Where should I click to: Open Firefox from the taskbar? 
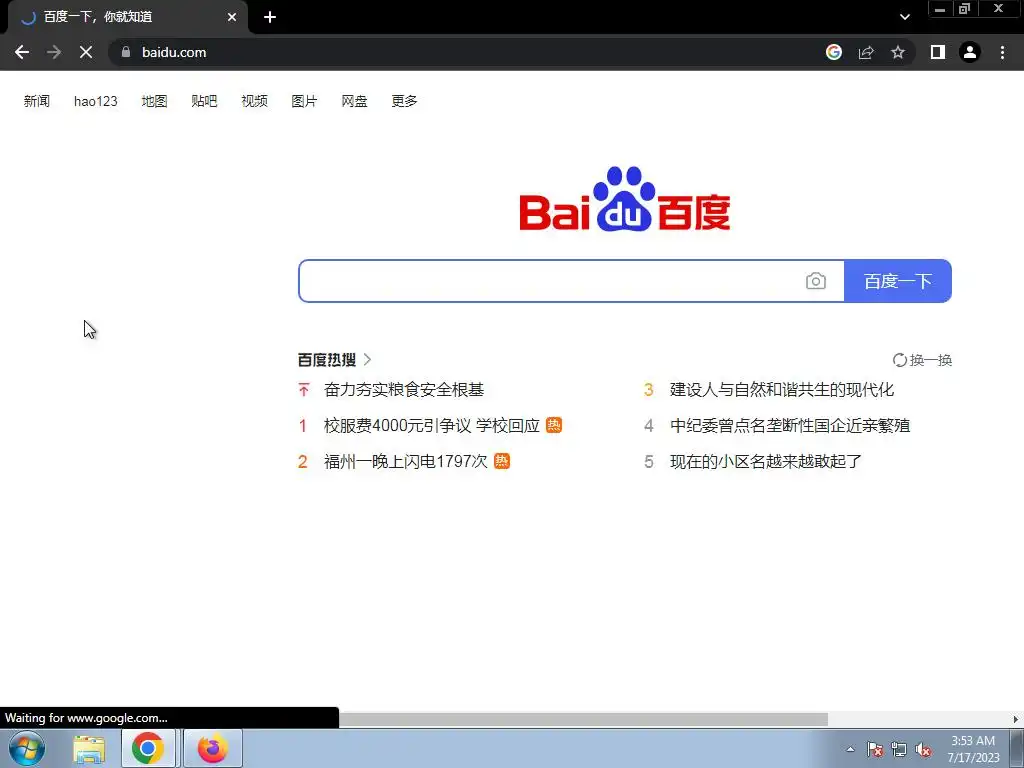[x=212, y=748]
